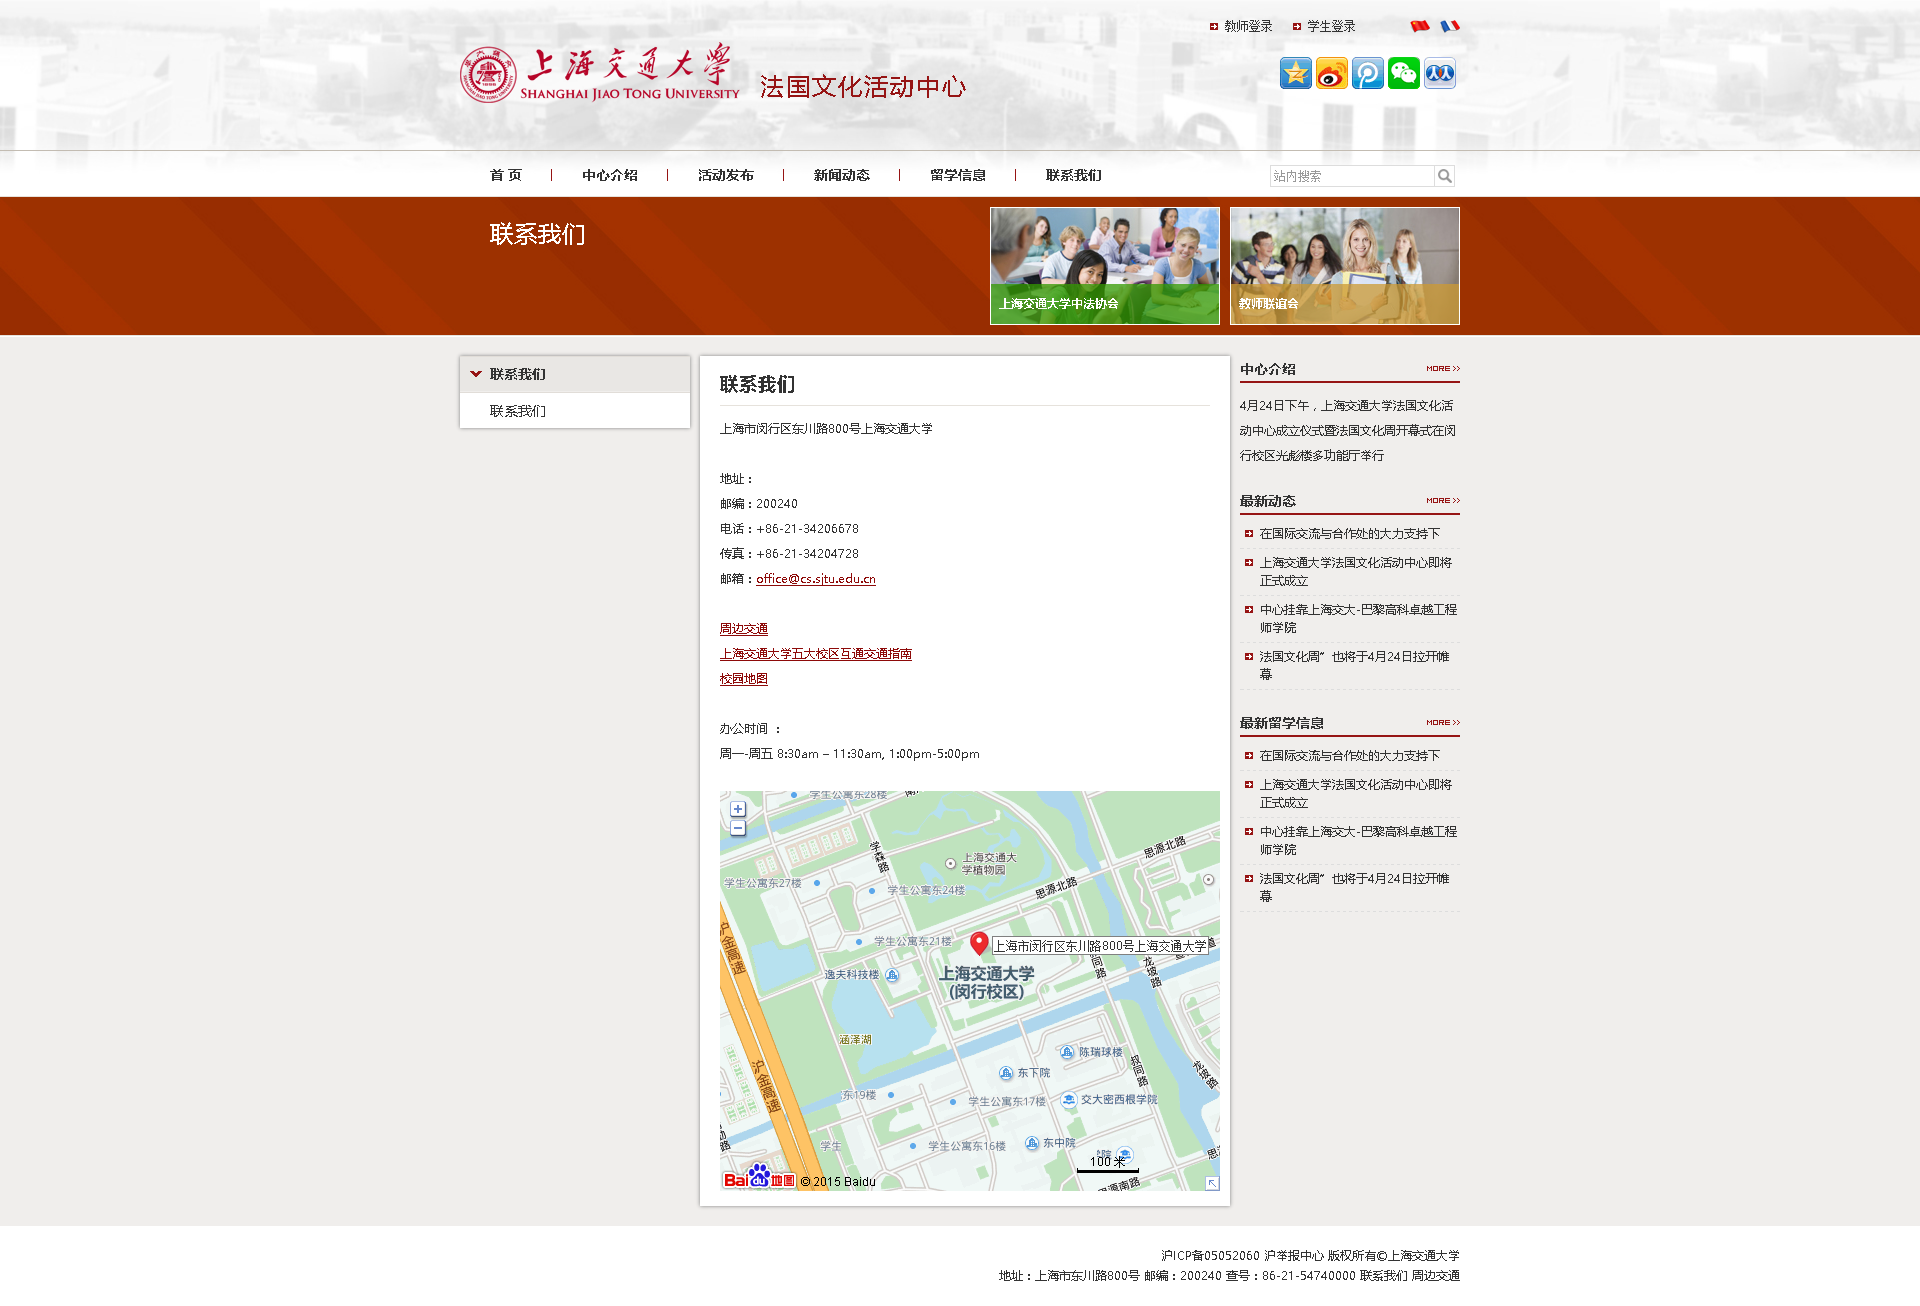Viewport: 1920px width, 1306px height.
Task: Click the Tencent Weibo share icon
Action: click(1367, 73)
